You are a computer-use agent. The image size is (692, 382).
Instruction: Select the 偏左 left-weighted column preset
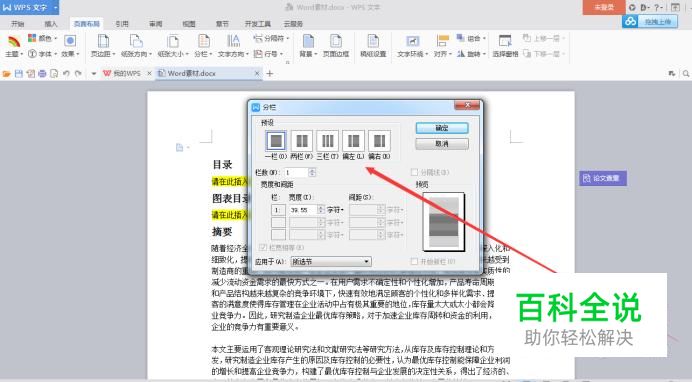[x=354, y=141]
